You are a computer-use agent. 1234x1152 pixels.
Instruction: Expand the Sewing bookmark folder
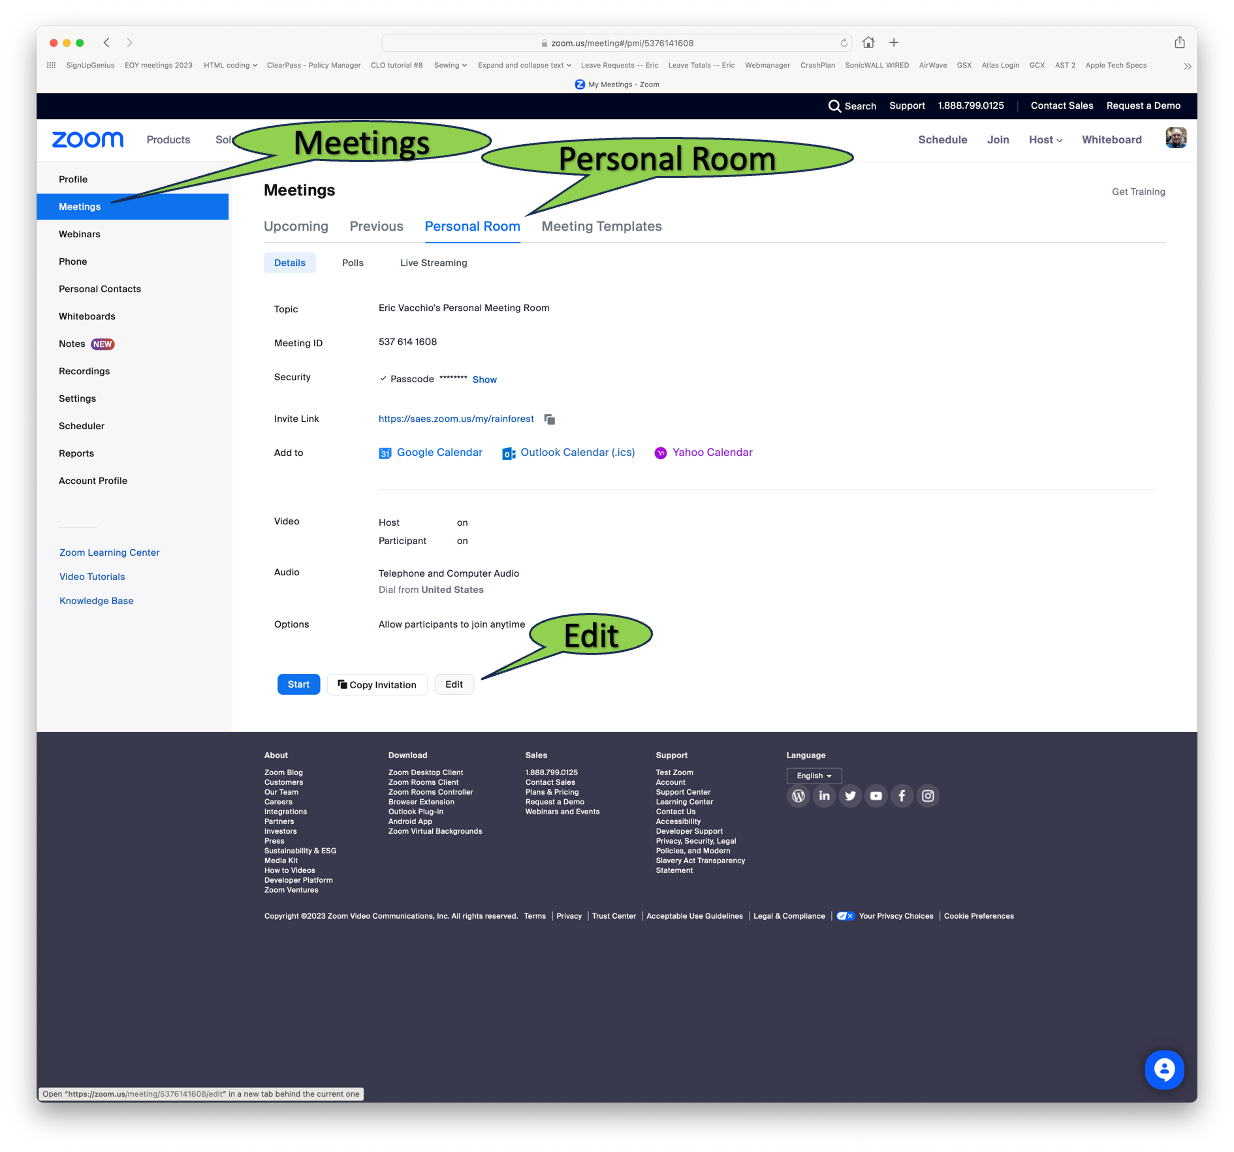click(x=450, y=65)
